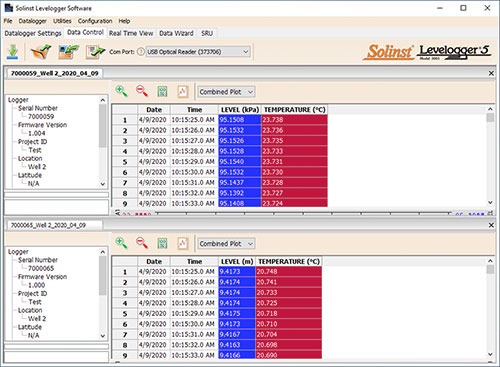The width and height of the screenshot is (500, 367).
Task: Close the 7000059_Well 2 data panel
Action: pyautogui.click(x=491, y=73)
